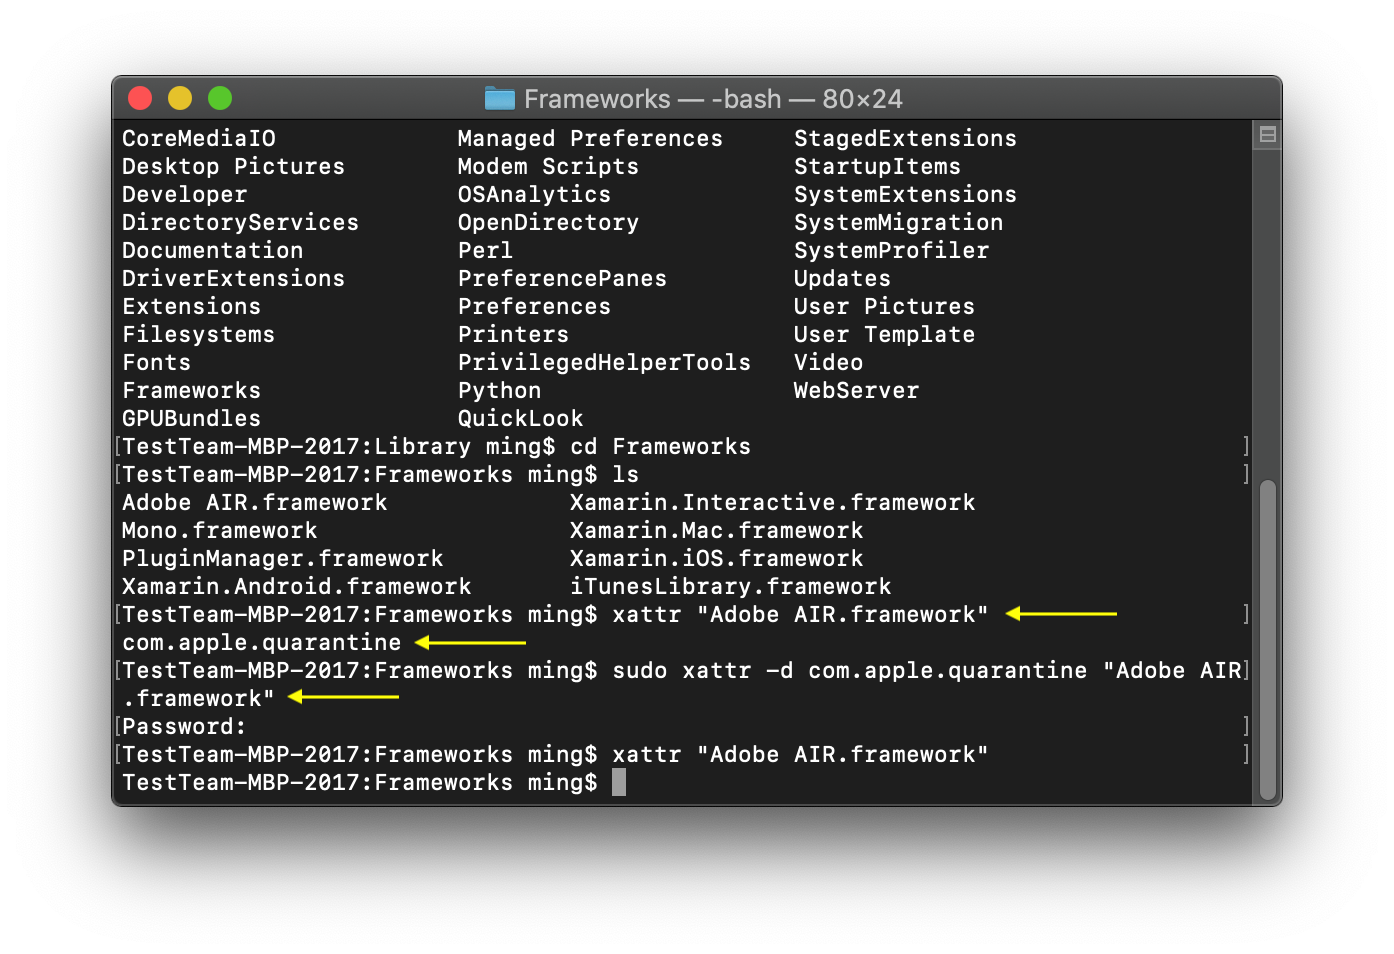This screenshot has height=954, width=1394.
Task: Click the Password: prompt line
Action: tap(184, 726)
